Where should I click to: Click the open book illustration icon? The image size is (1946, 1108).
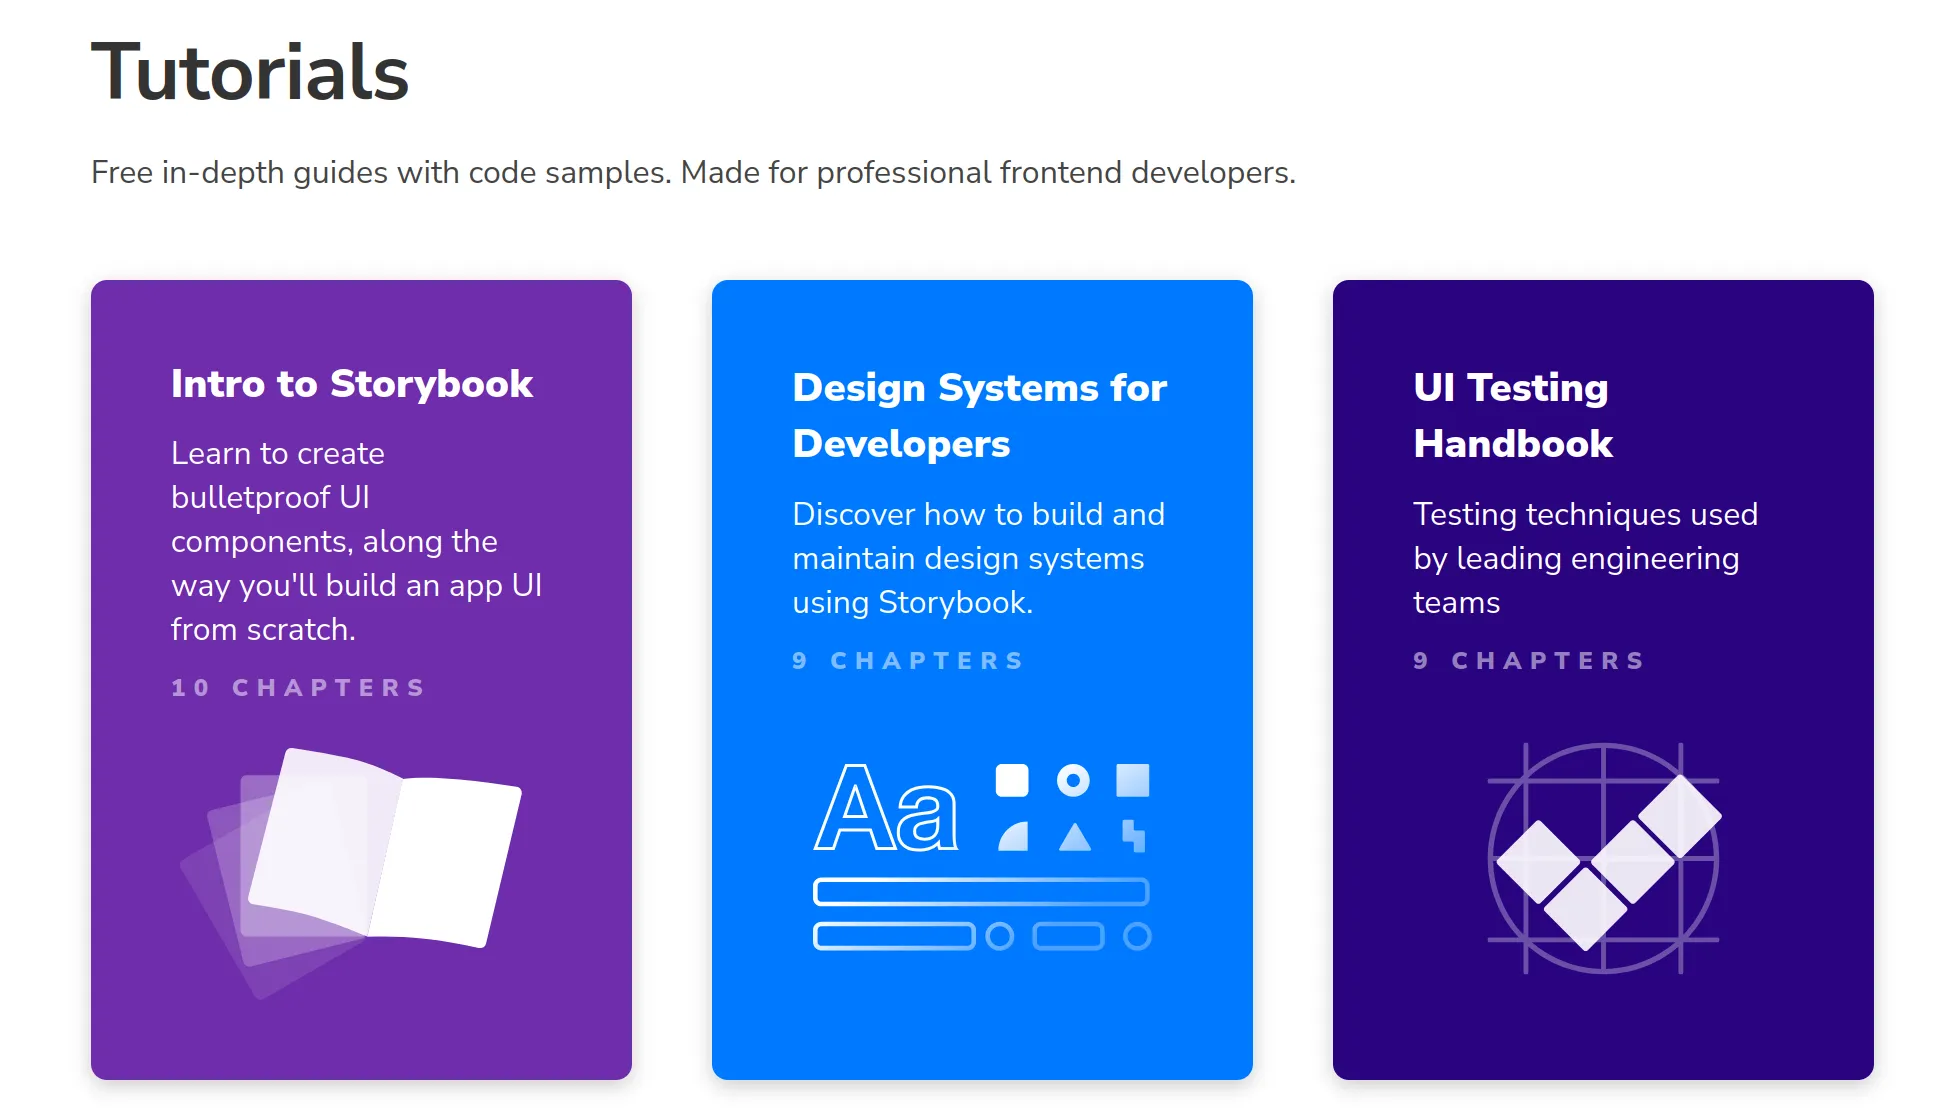tap(351, 872)
